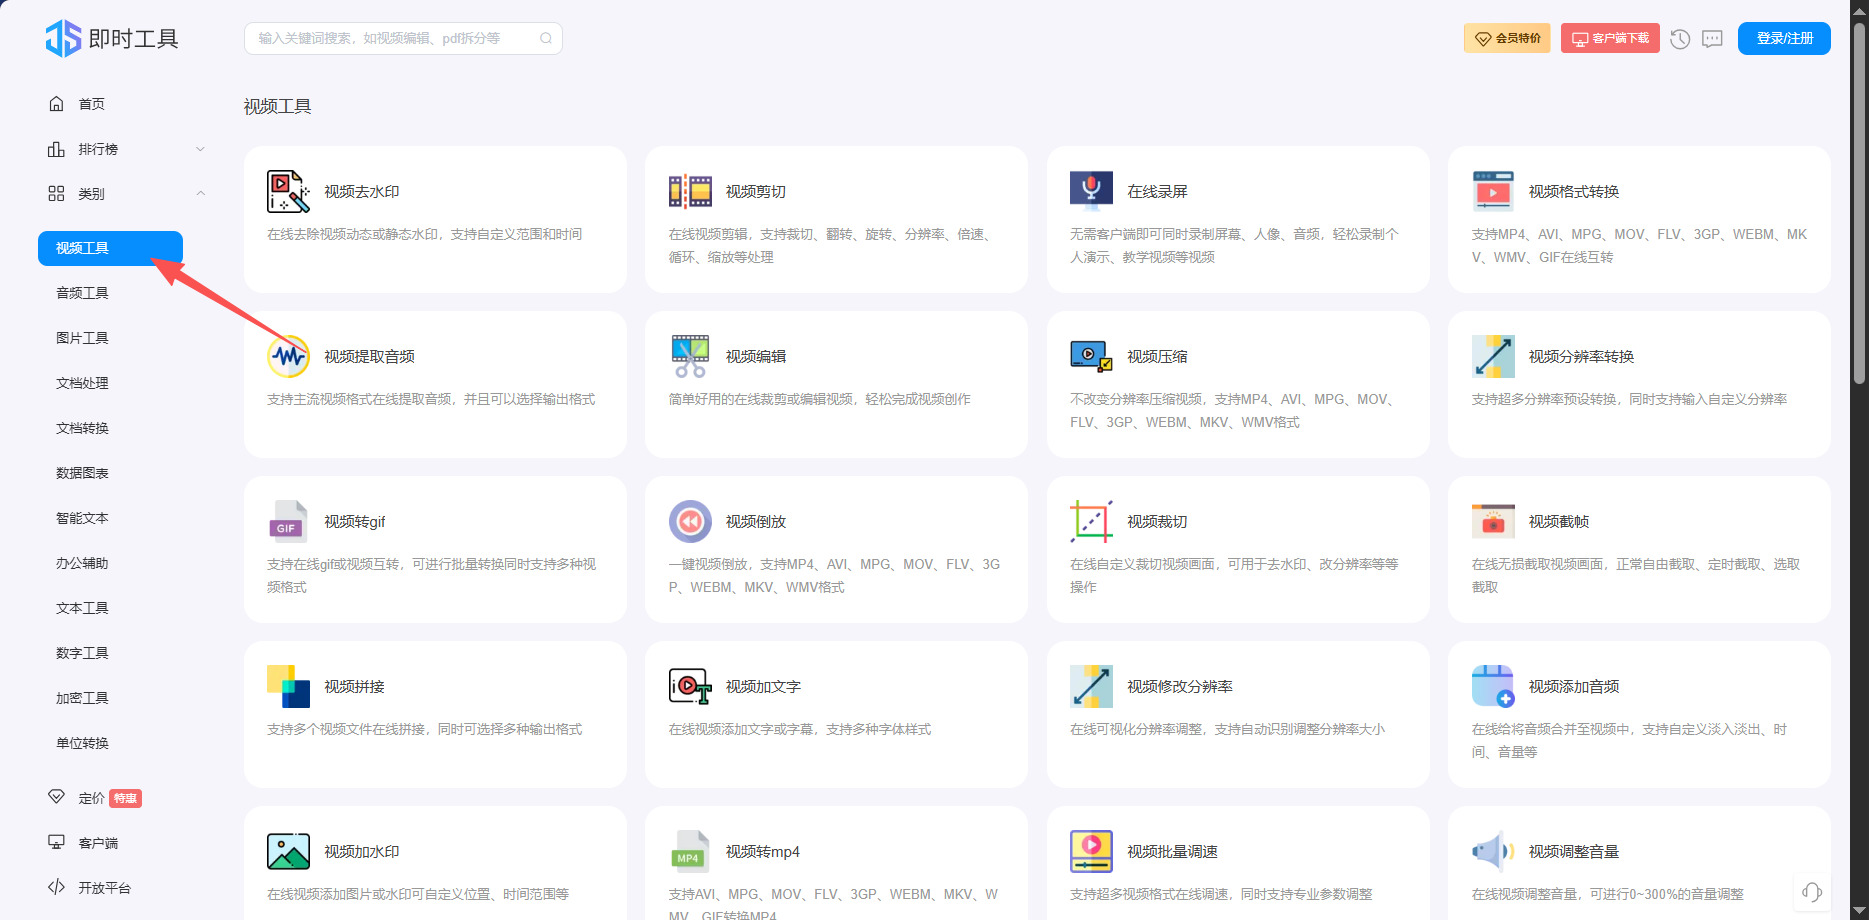Screen dimensions: 1869x920
Task: Open the 视频编辑 scissors icon
Action: point(690,356)
